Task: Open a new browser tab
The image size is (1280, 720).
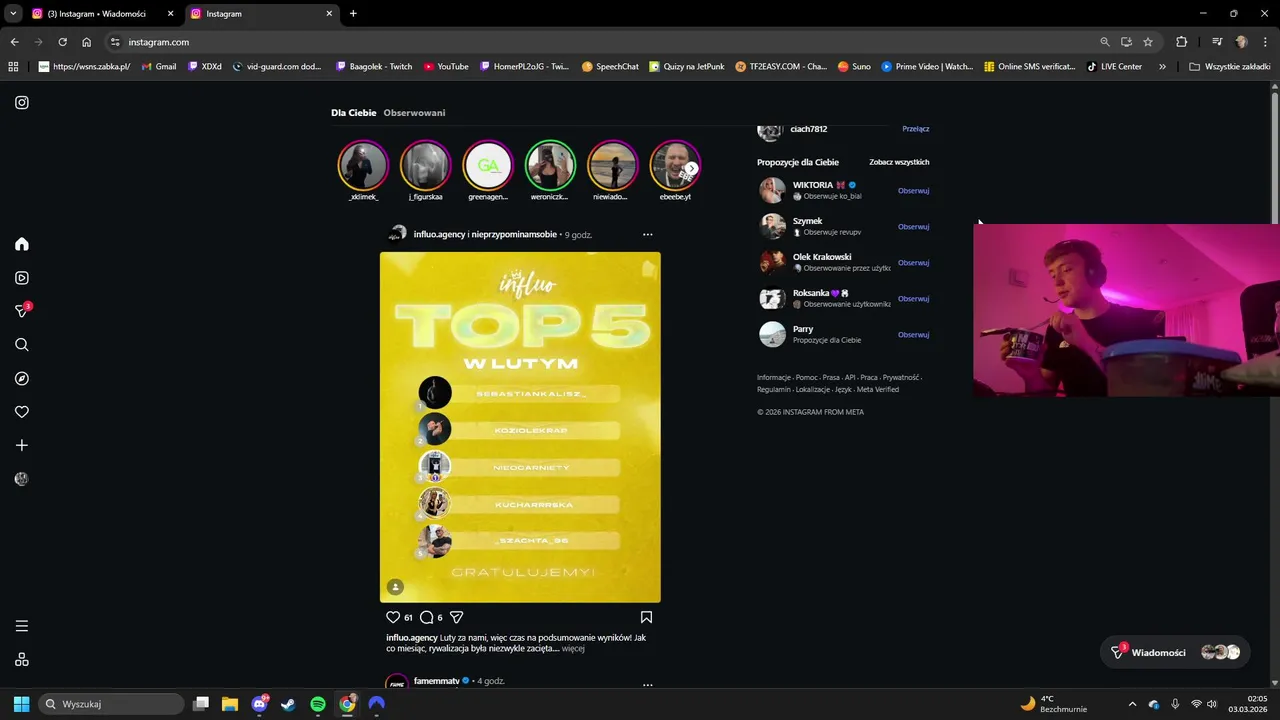Action: click(x=353, y=14)
